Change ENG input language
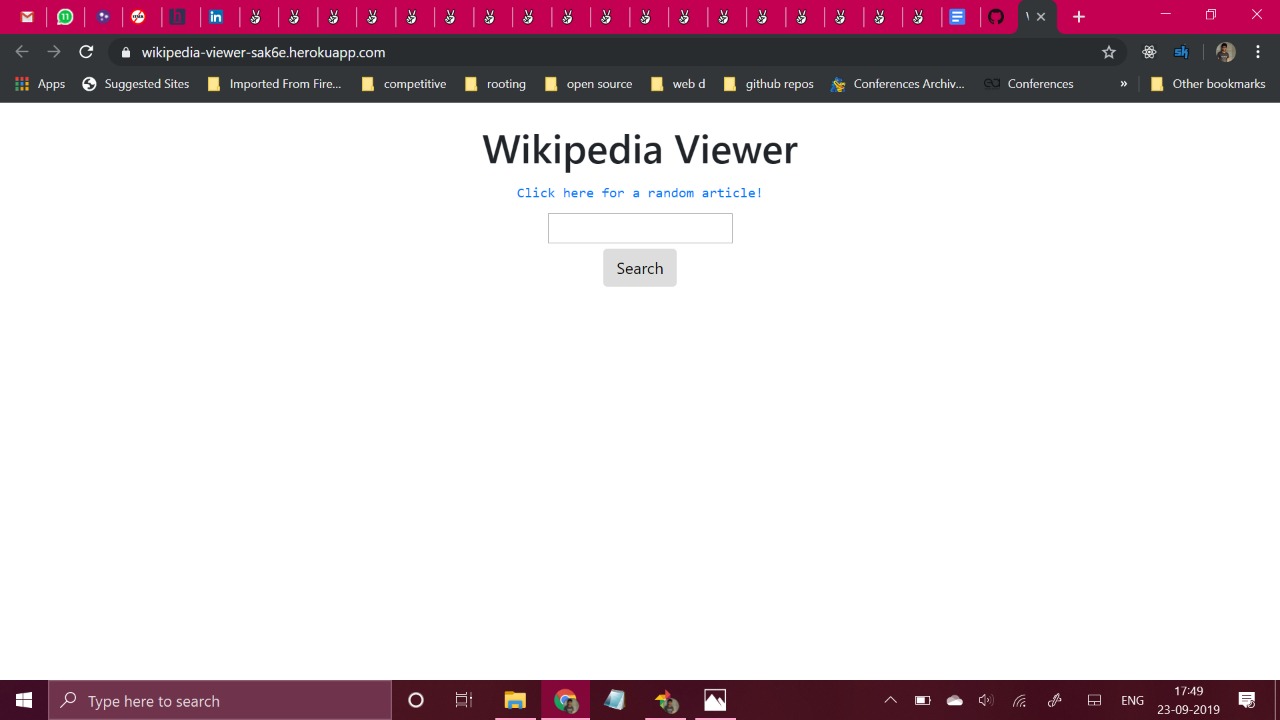1280x720 pixels. click(x=1132, y=701)
